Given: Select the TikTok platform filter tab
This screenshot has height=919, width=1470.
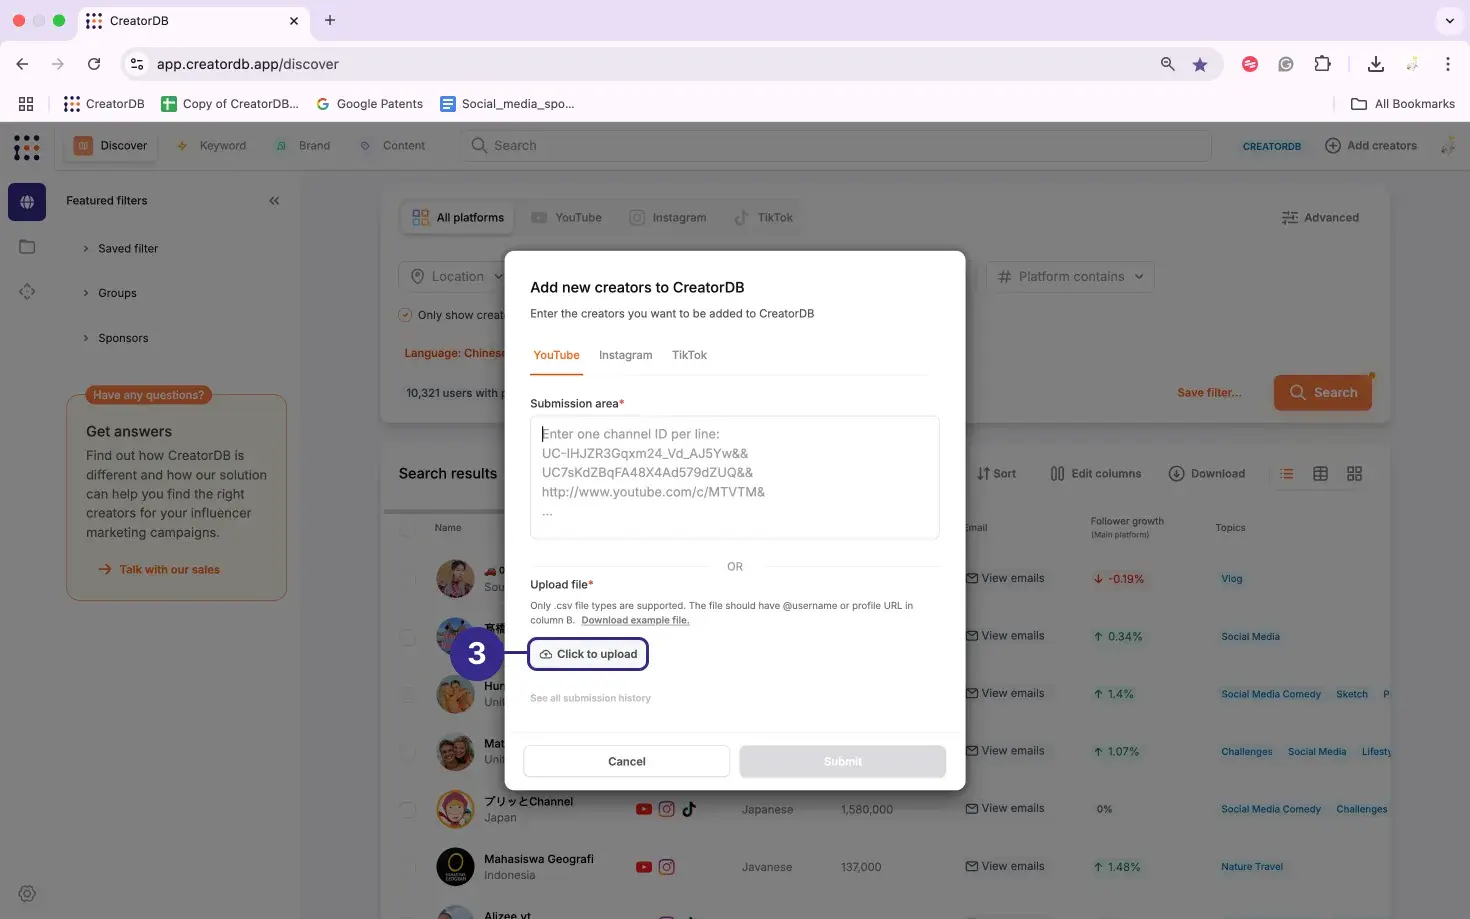Looking at the screenshot, I should point(763,218).
